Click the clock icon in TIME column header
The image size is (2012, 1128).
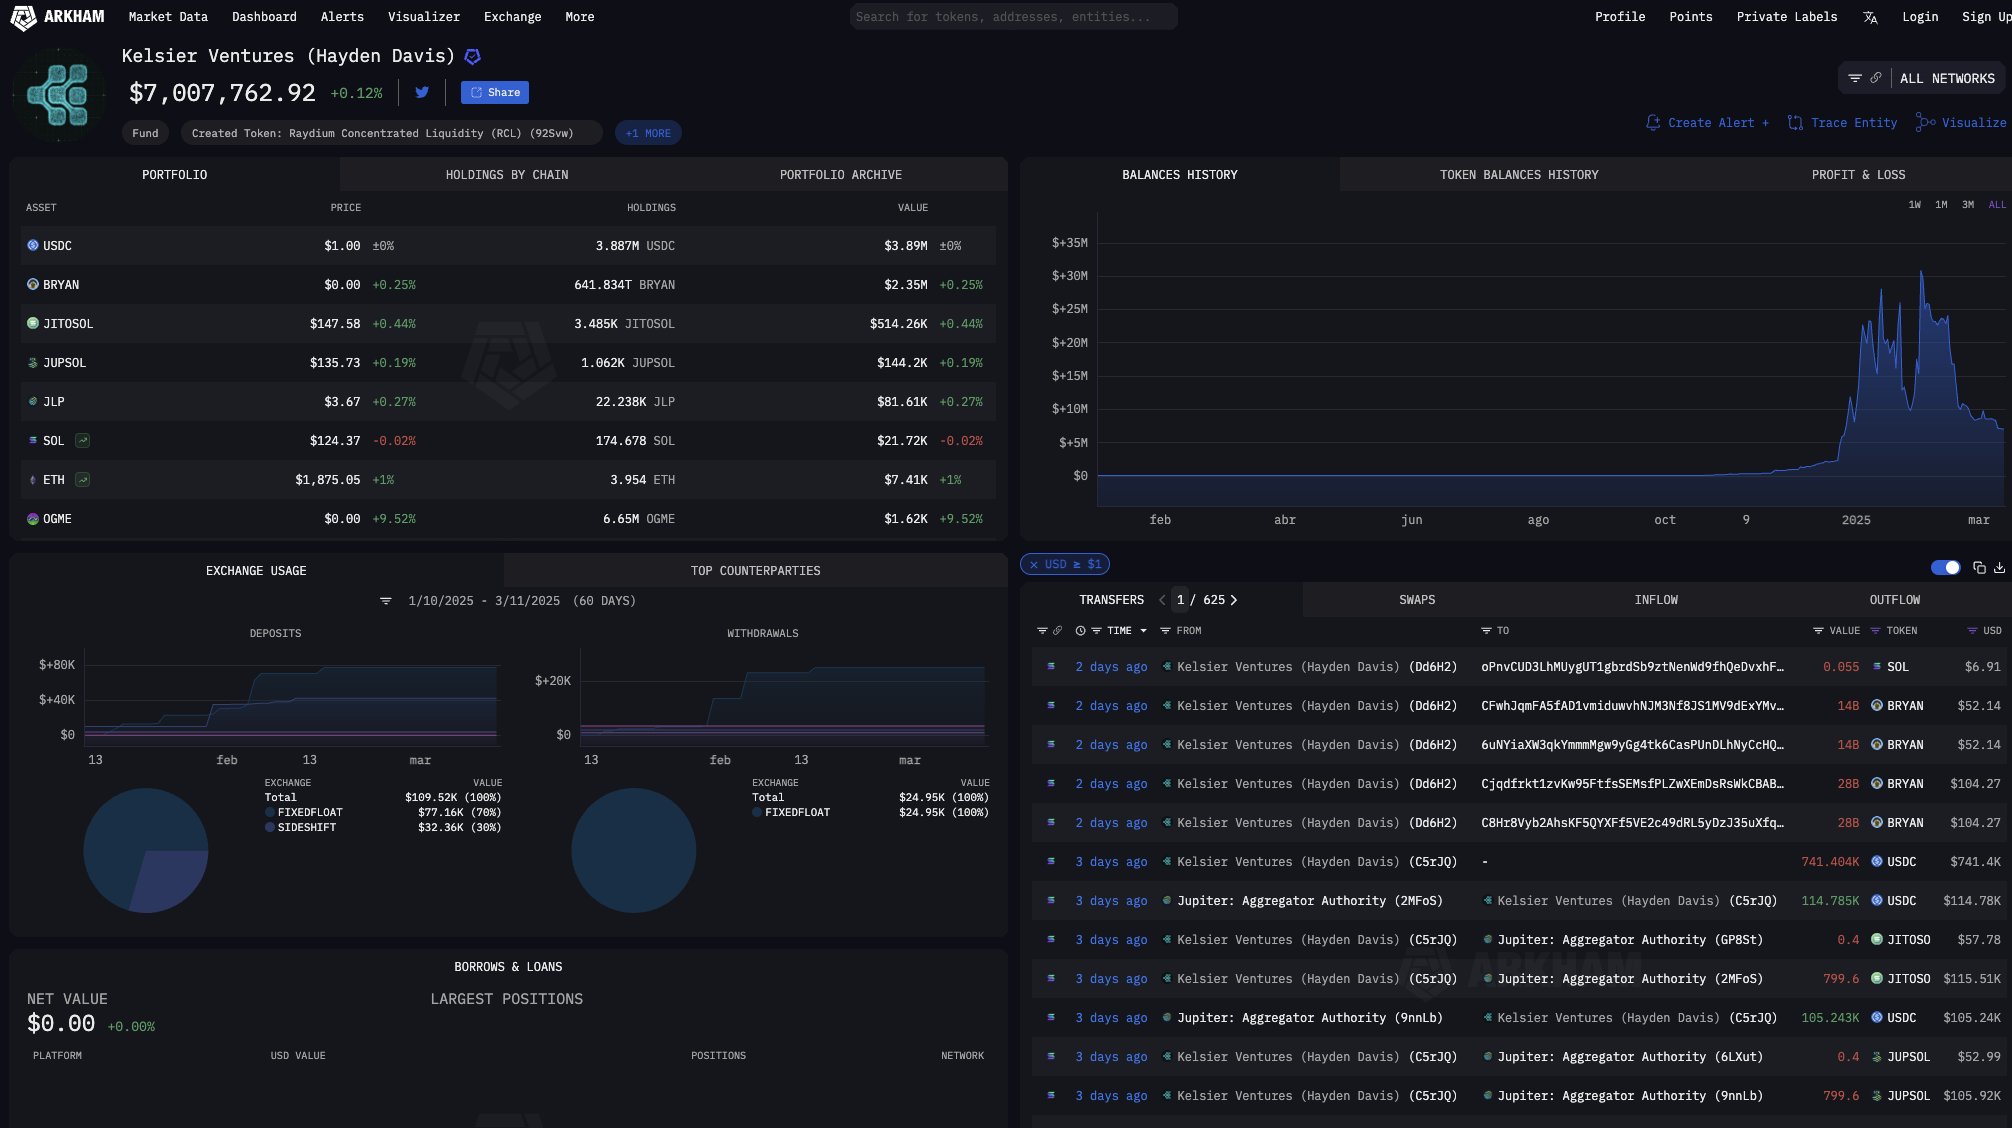[x=1080, y=631]
